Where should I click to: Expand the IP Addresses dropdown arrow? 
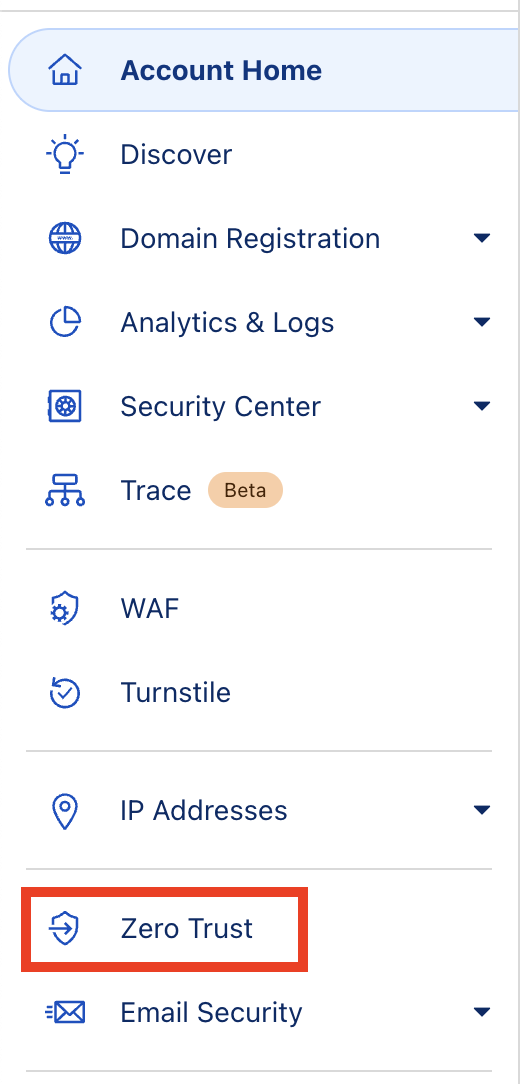click(482, 810)
